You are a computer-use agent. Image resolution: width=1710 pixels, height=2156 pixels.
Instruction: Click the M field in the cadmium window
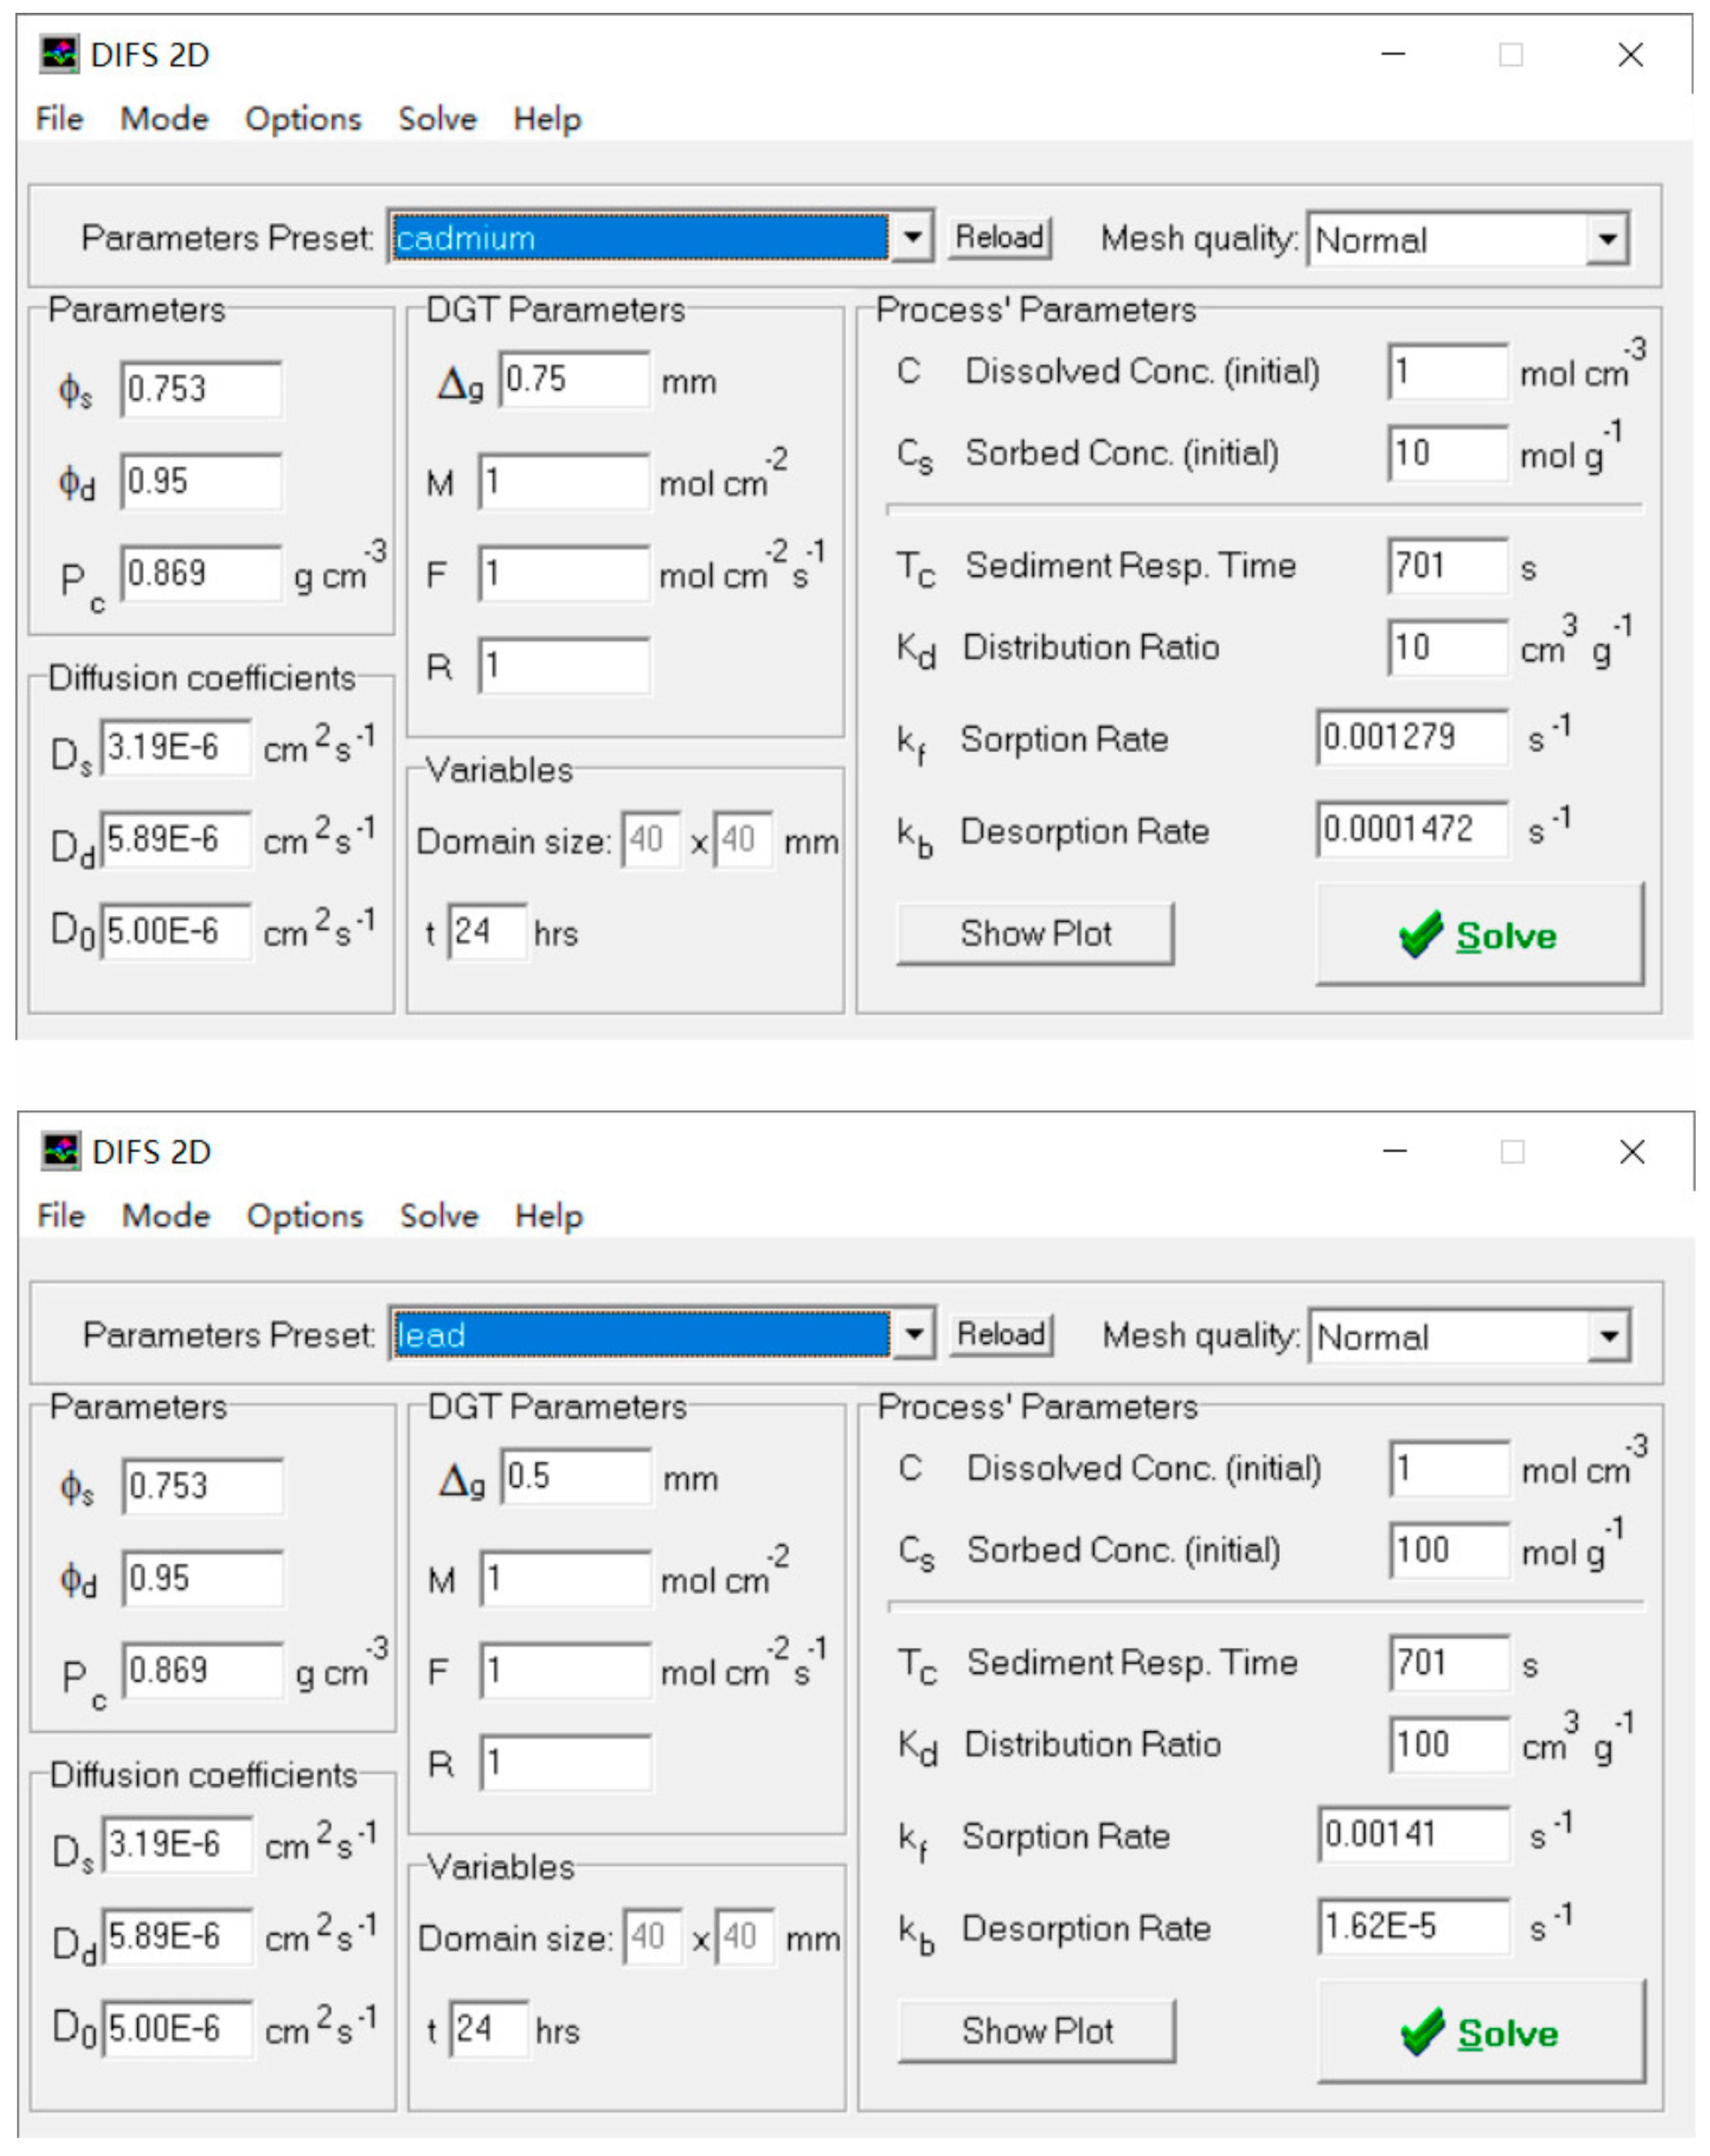564,482
